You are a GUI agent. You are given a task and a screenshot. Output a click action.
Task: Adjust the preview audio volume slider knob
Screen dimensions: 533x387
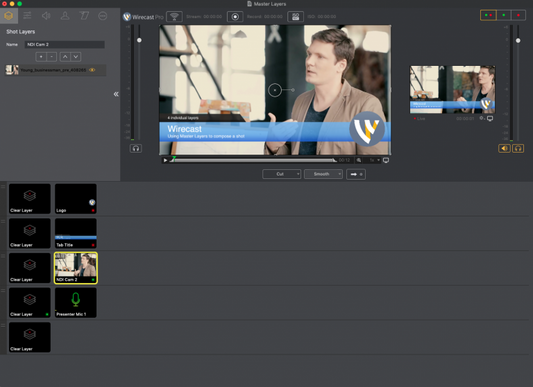click(x=139, y=40)
